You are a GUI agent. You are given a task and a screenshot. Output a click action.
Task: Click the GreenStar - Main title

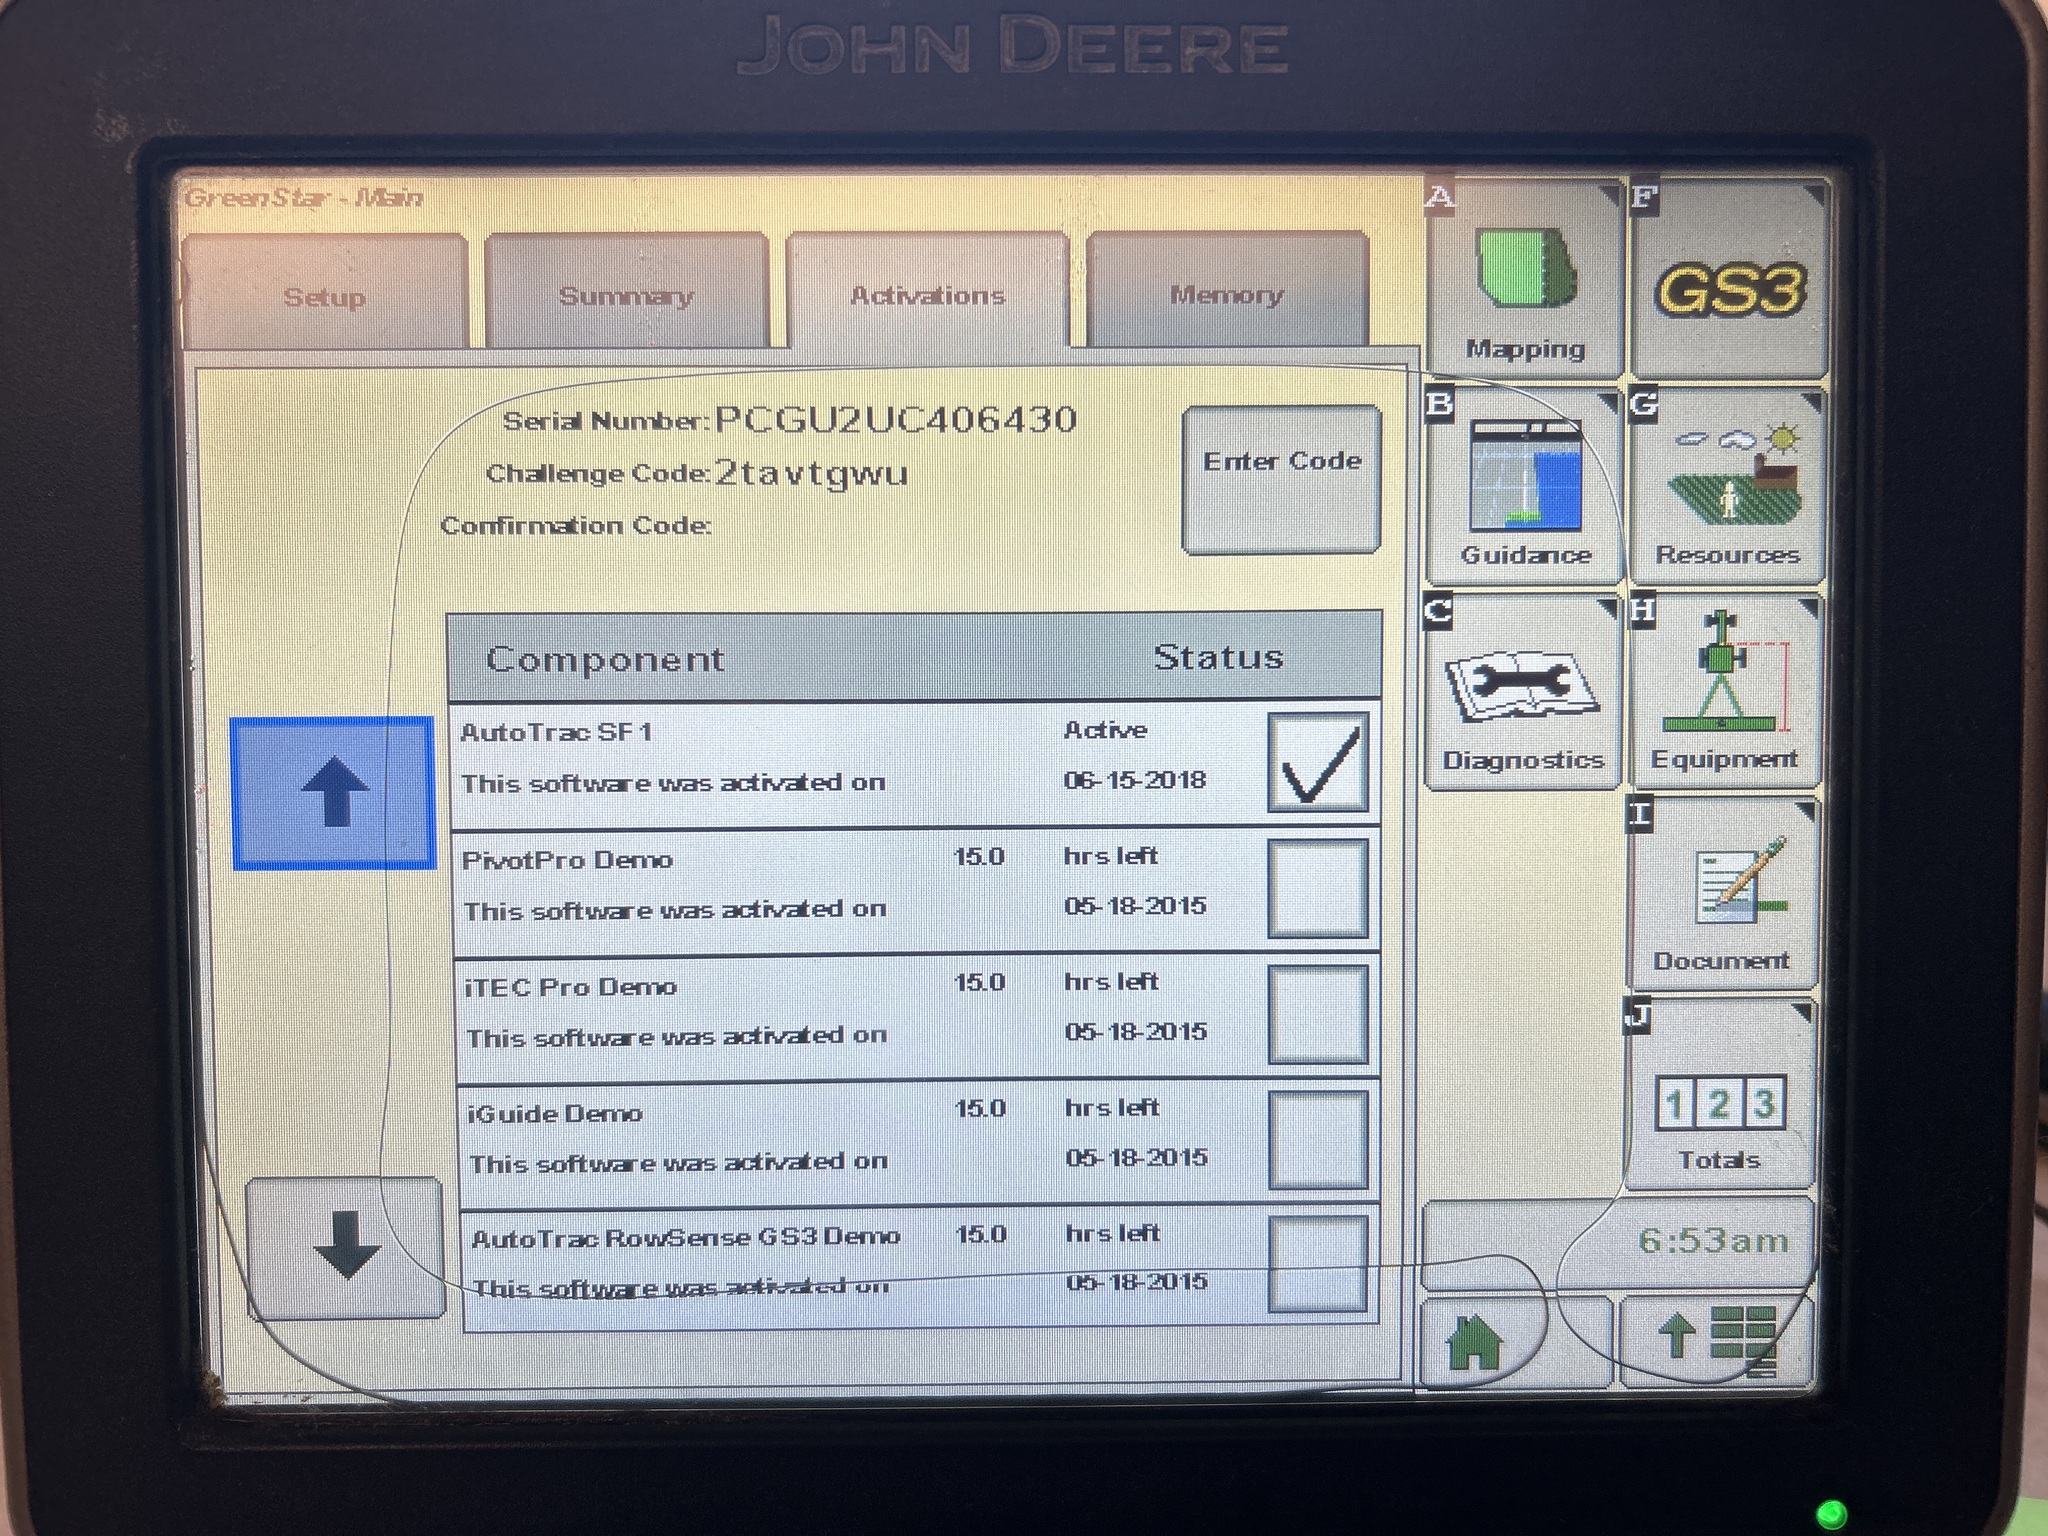pyautogui.click(x=304, y=197)
